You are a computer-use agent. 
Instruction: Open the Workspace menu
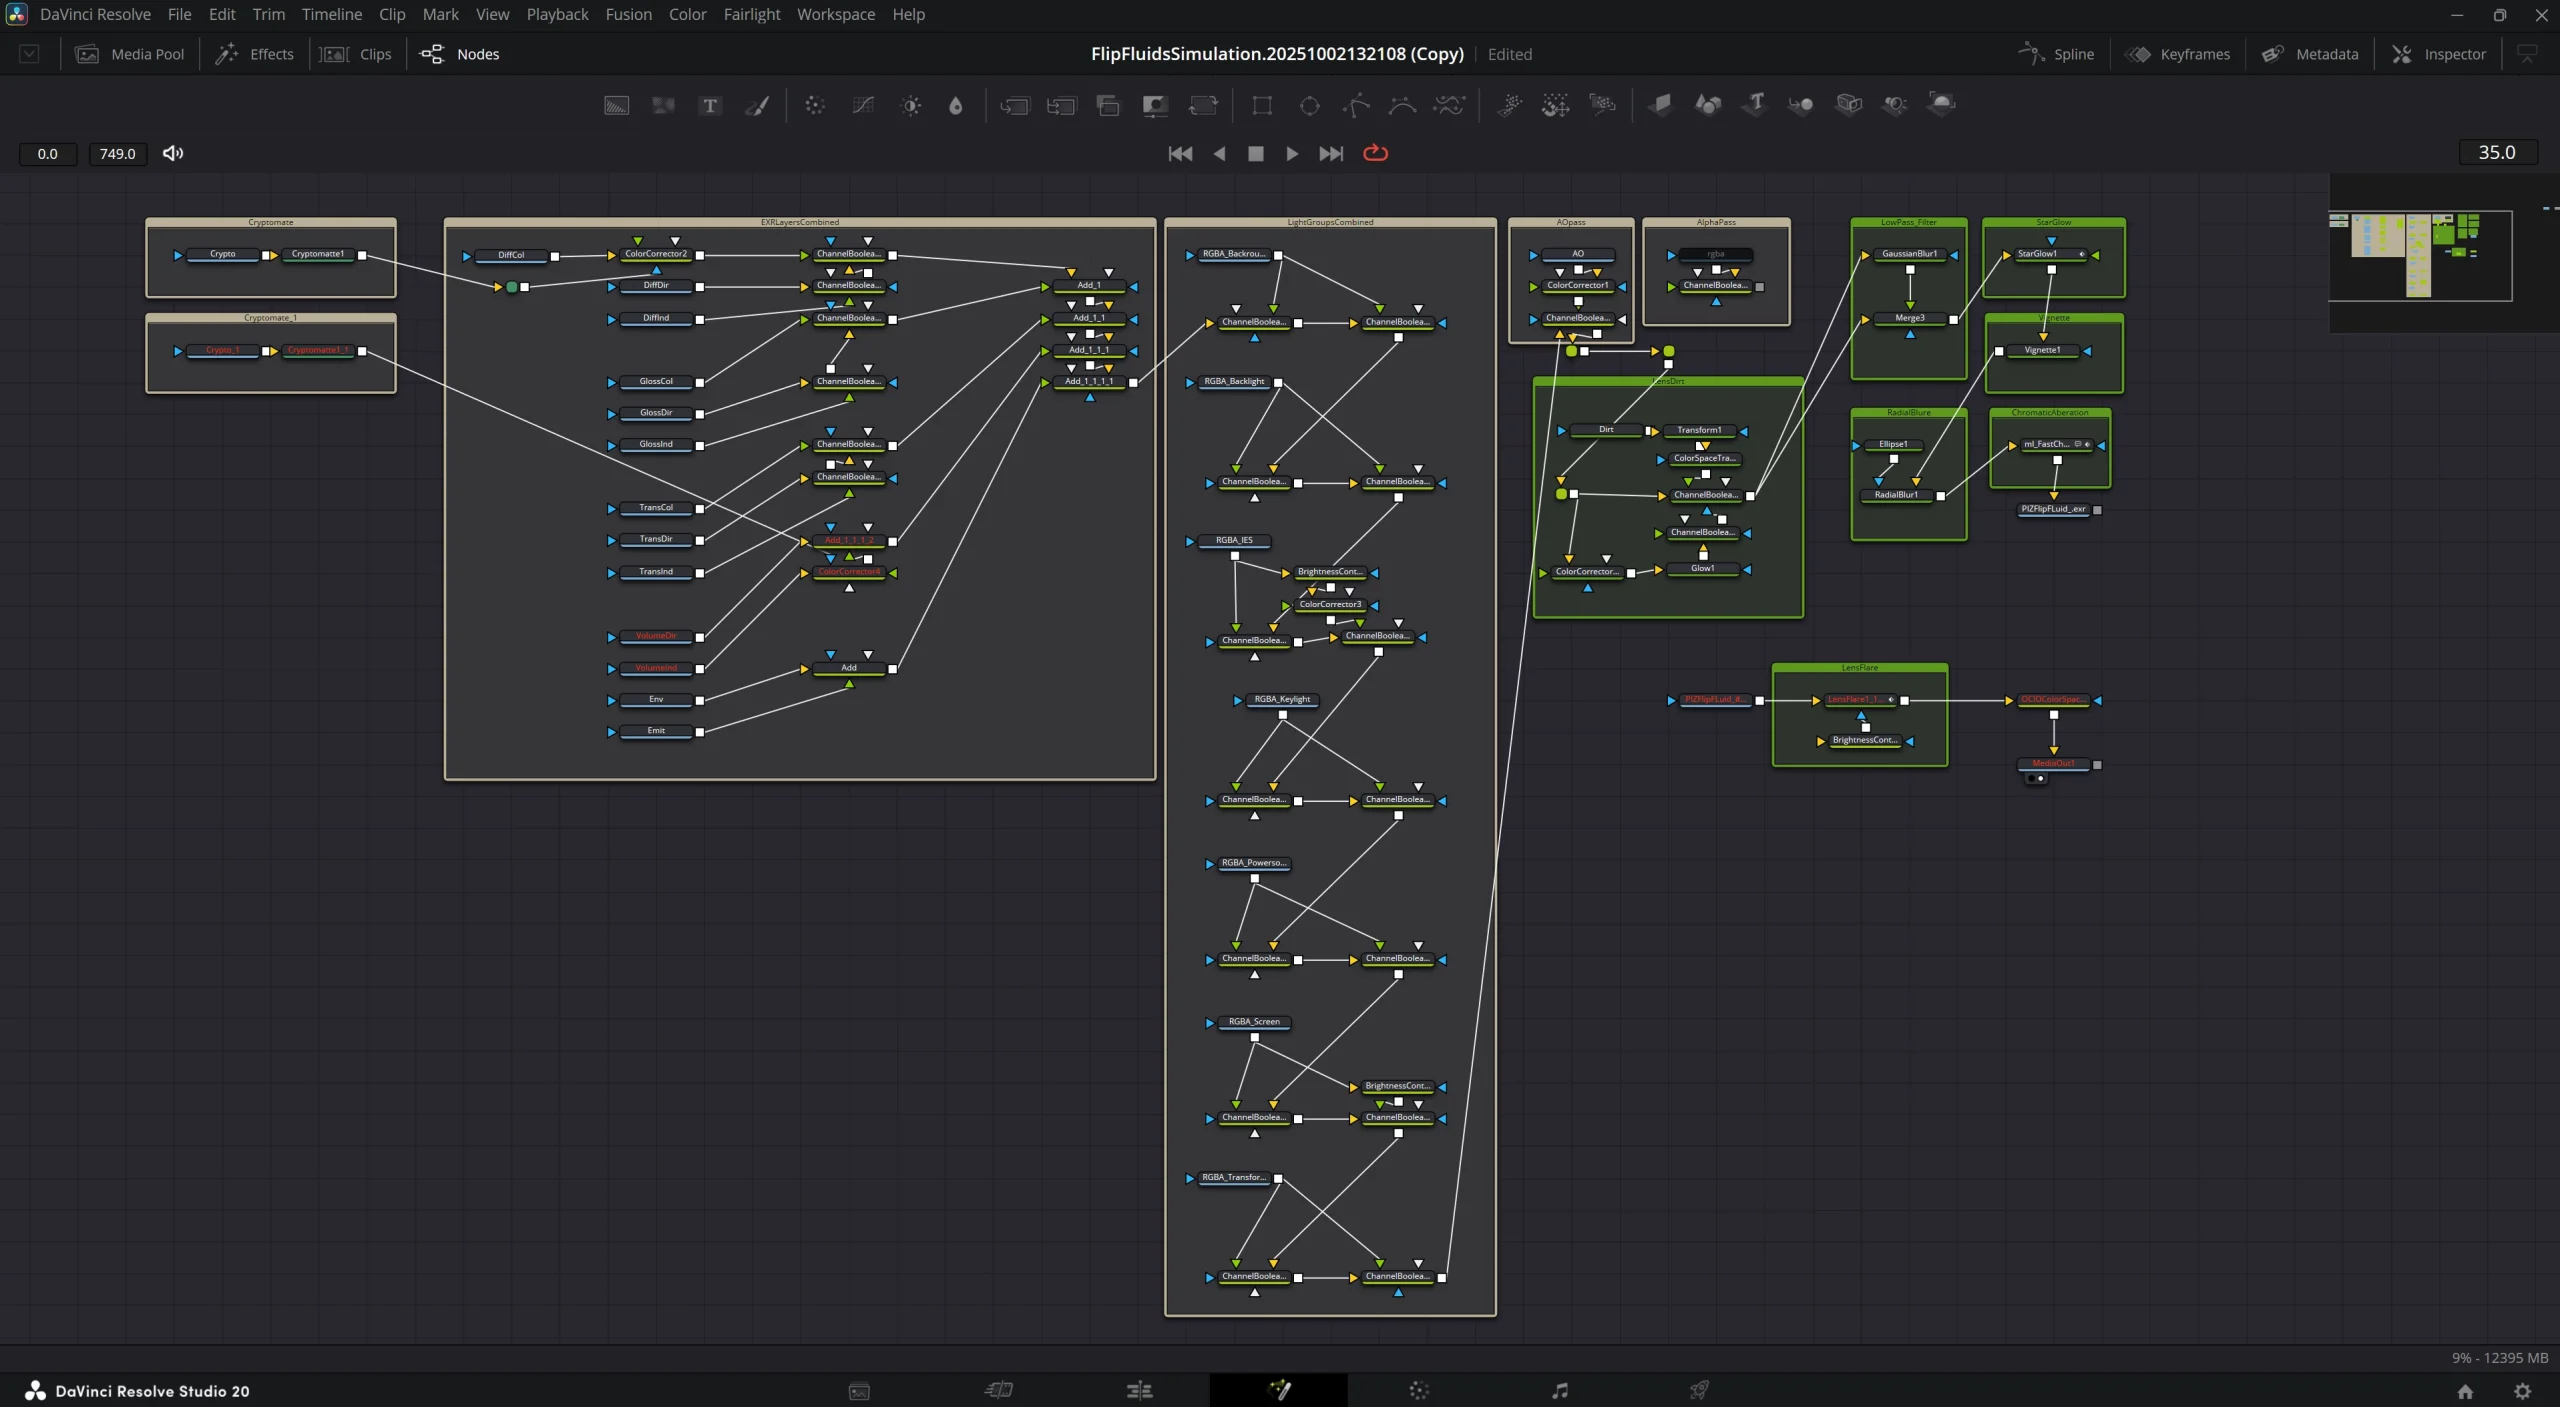pyautogui.click(x=836, y=14)
